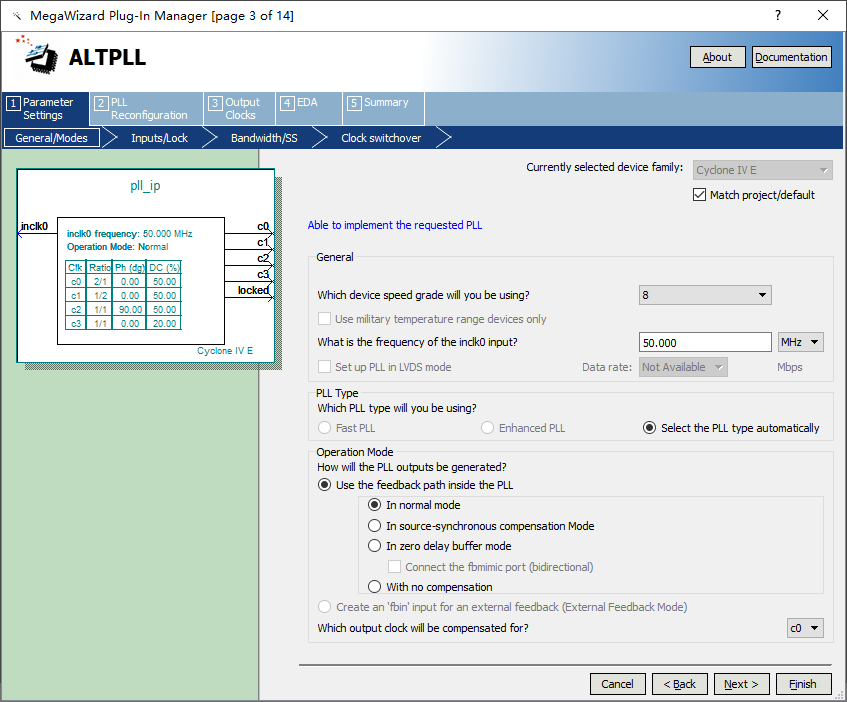This screenshot has width=847, height=702.
Task: Switch to EDA tab
Action: (308, 109)
